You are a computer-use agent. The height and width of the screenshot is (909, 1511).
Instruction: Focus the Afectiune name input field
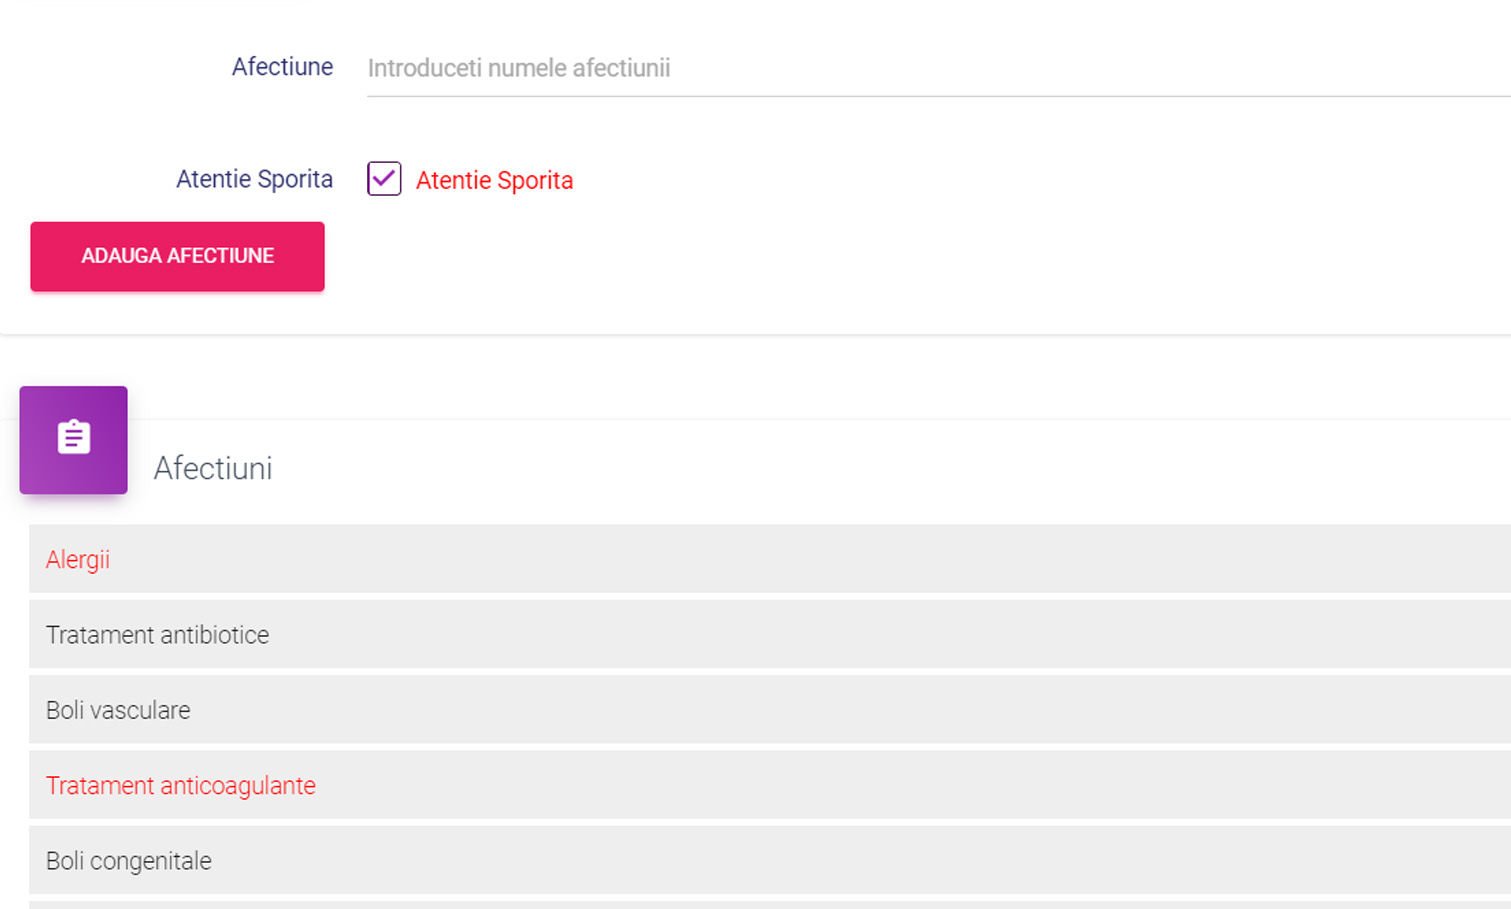(x=938, y=68)
